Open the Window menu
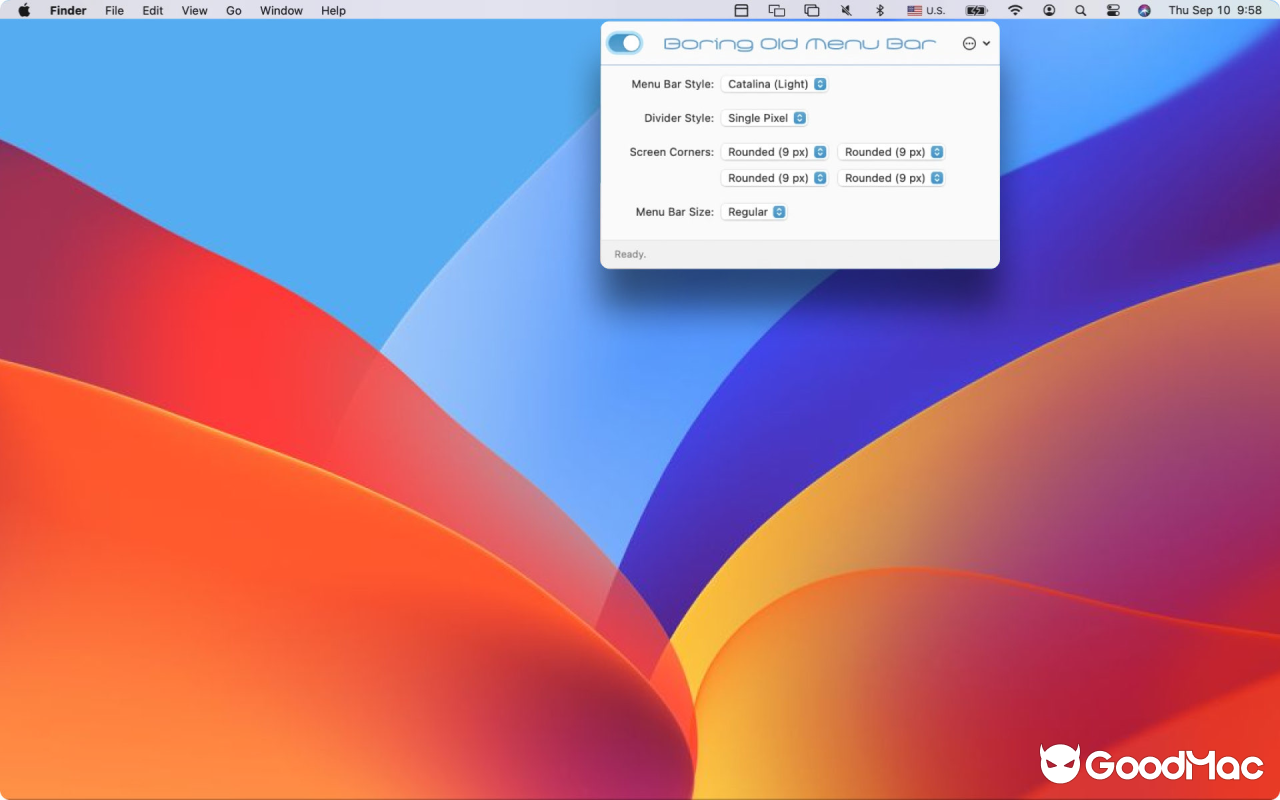Viewport: 1280px width, 800px height. coord(281,10)
